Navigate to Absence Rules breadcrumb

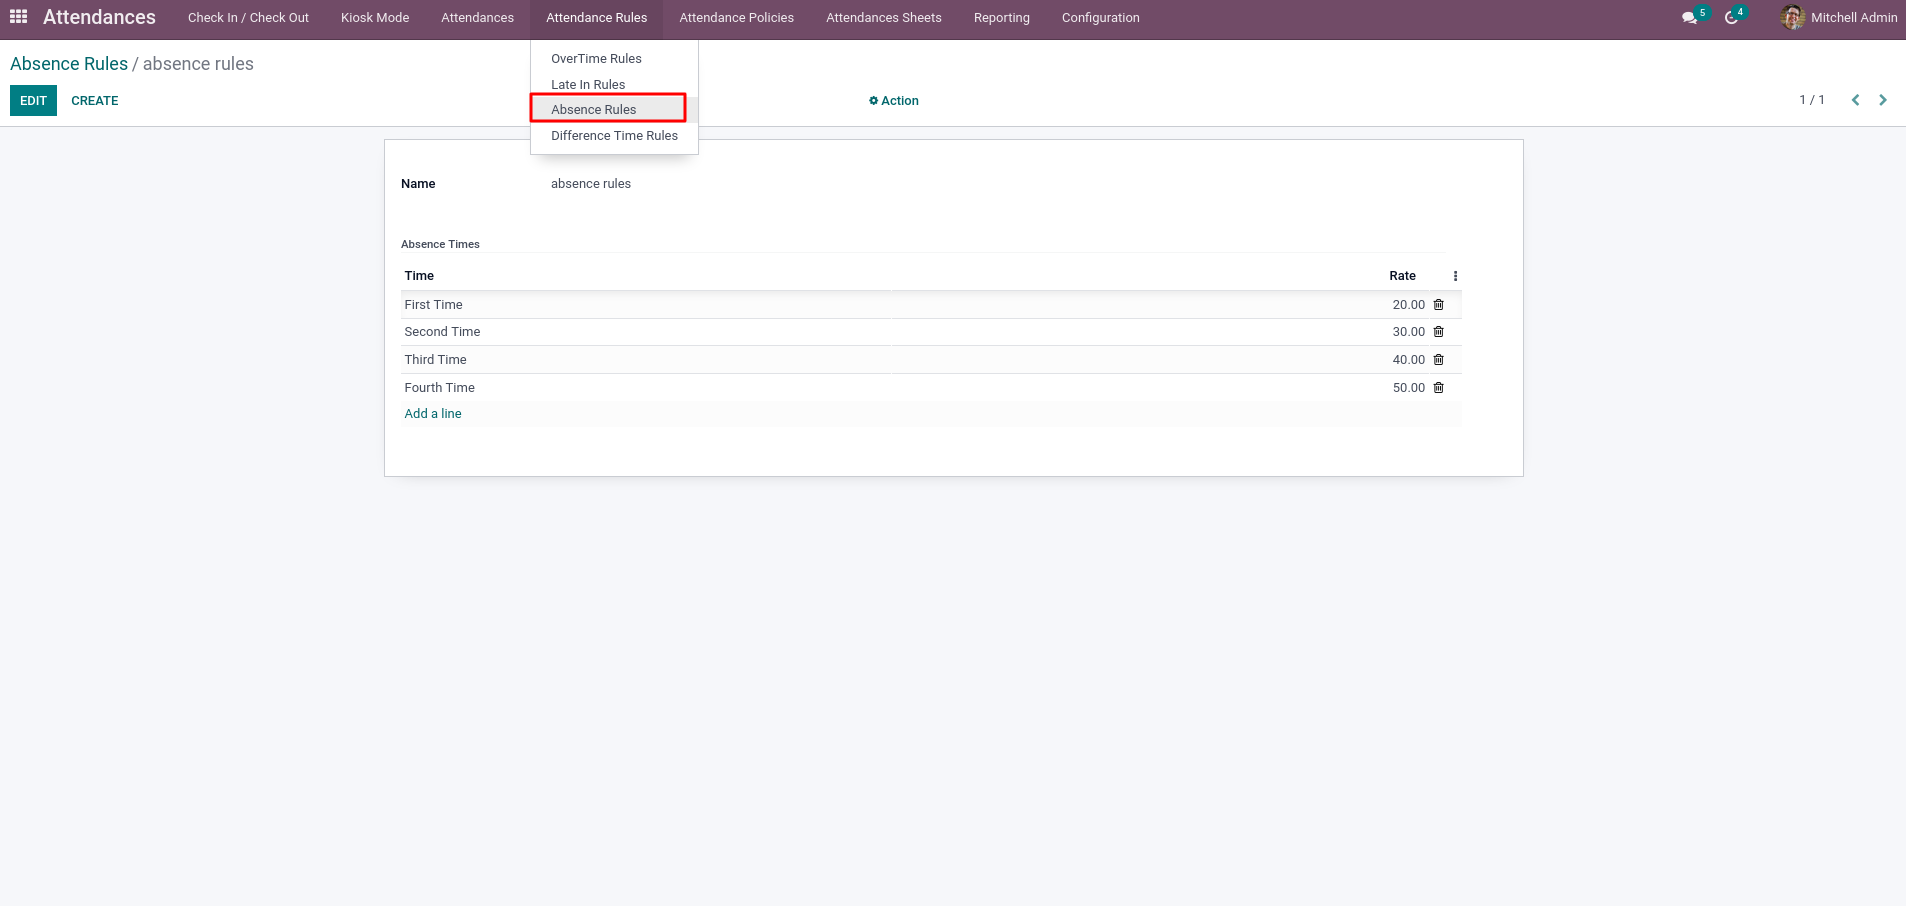(69, 64)
